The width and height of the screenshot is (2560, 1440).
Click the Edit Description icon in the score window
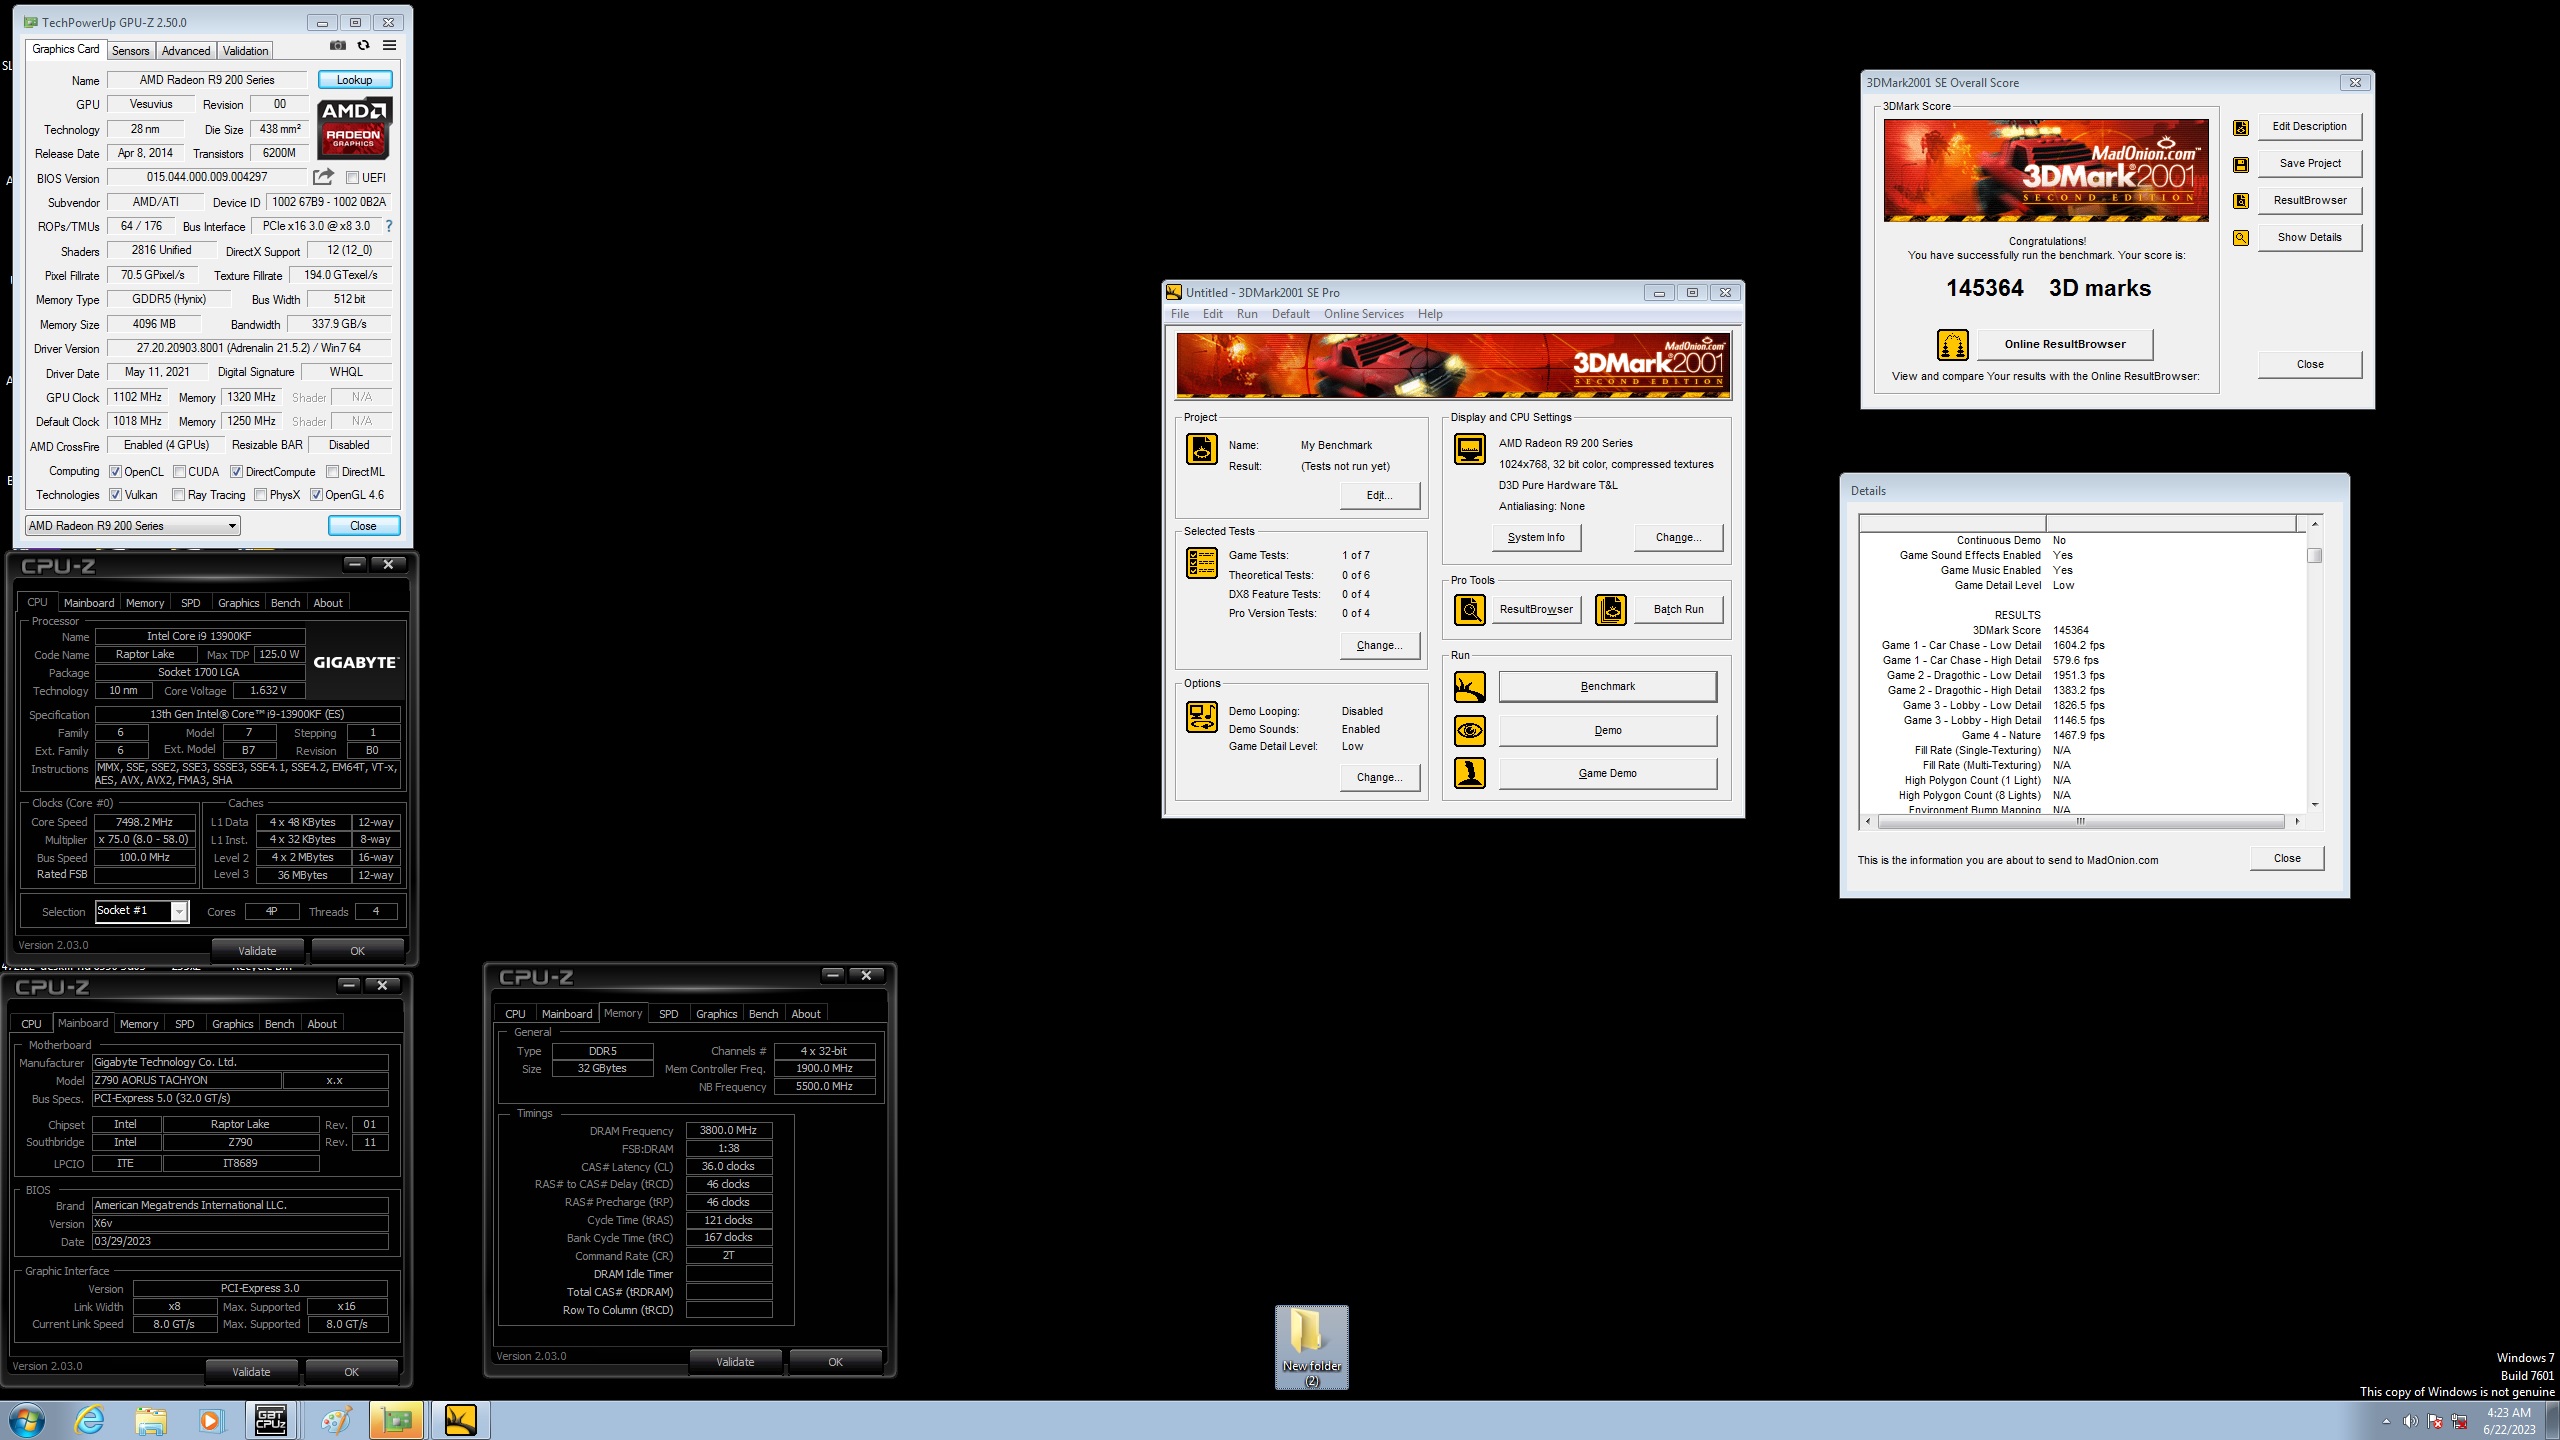pyautogui.click(x=2241, y=127)
